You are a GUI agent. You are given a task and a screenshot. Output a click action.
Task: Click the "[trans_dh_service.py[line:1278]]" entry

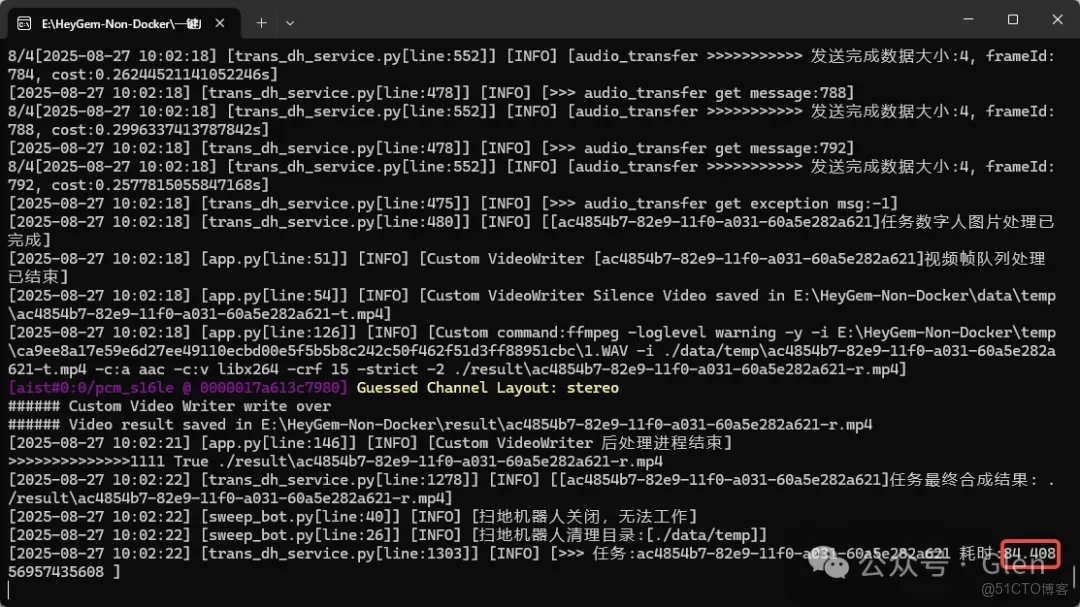tap(340, 480)
